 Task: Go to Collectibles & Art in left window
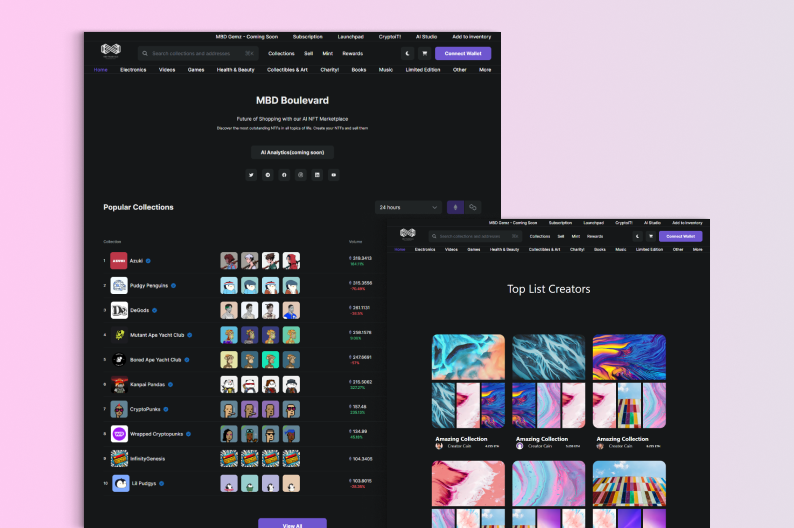point(287,70)
